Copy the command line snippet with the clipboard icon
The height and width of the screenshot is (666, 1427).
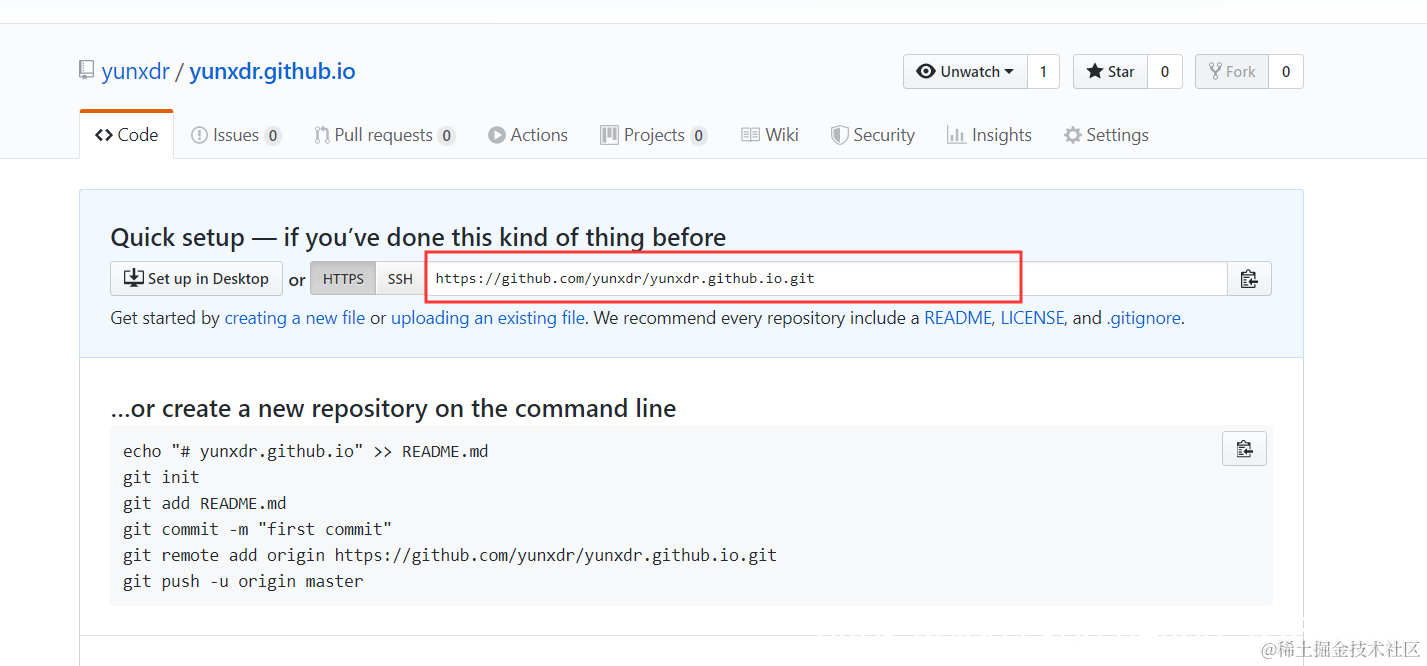(1244, 449)
